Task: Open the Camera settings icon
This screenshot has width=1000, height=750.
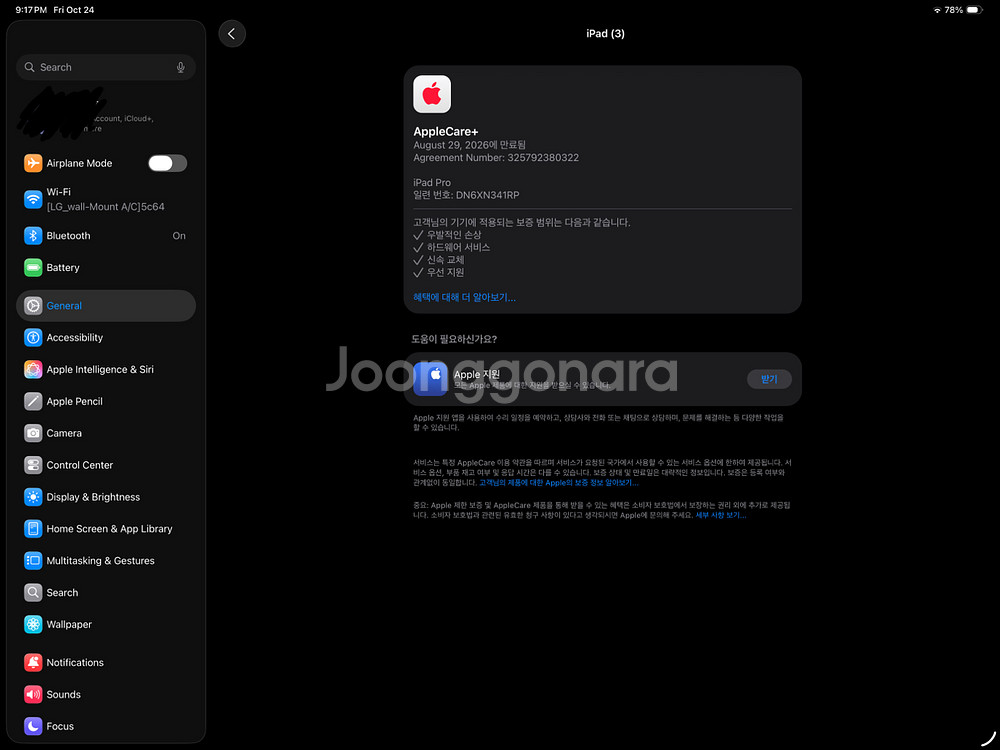Action: pyautogui.click(x=33, y=434)
